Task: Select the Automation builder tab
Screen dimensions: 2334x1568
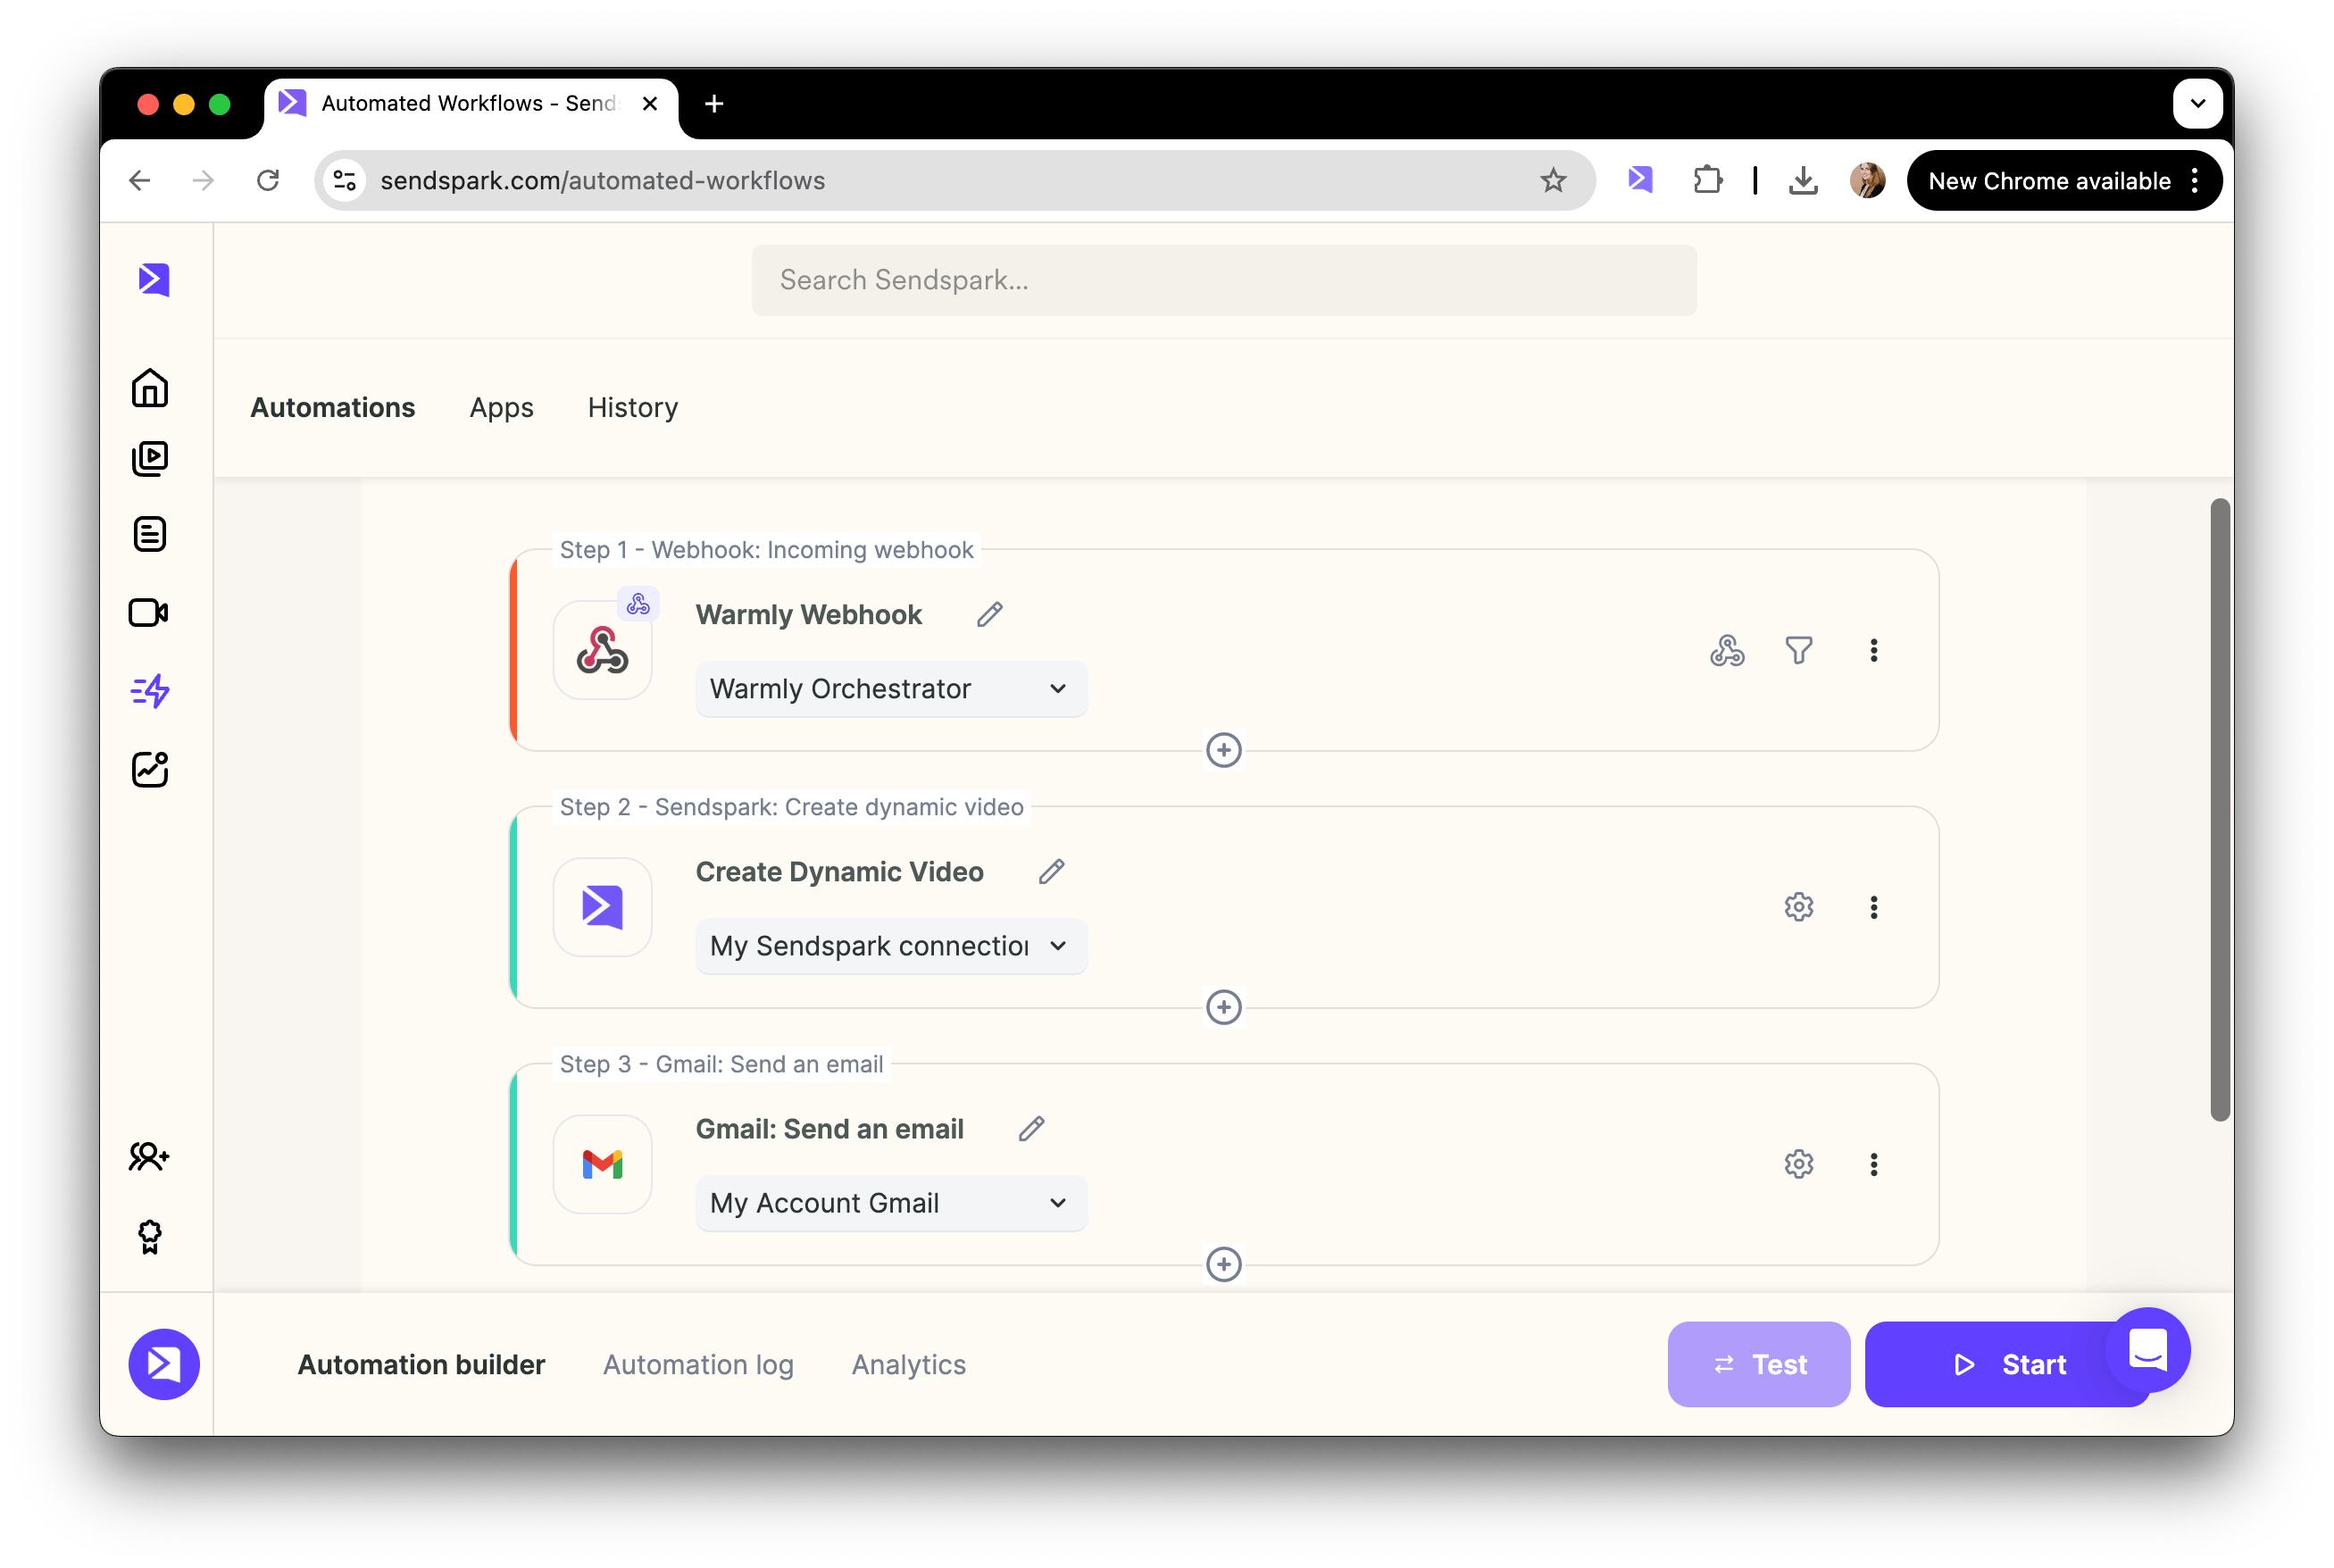Action: coord(421,1364)
